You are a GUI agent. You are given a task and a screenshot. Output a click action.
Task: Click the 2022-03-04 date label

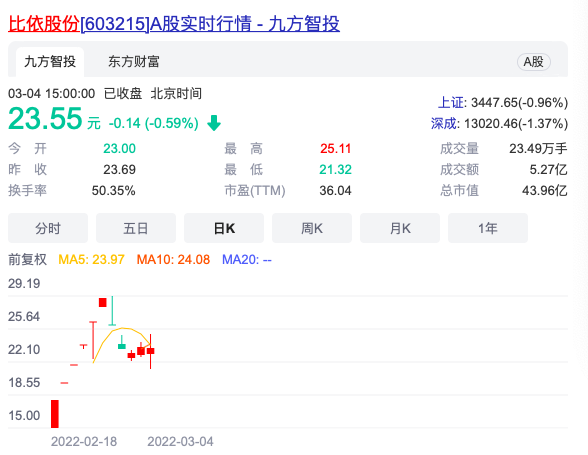click(x=180, y=441)
